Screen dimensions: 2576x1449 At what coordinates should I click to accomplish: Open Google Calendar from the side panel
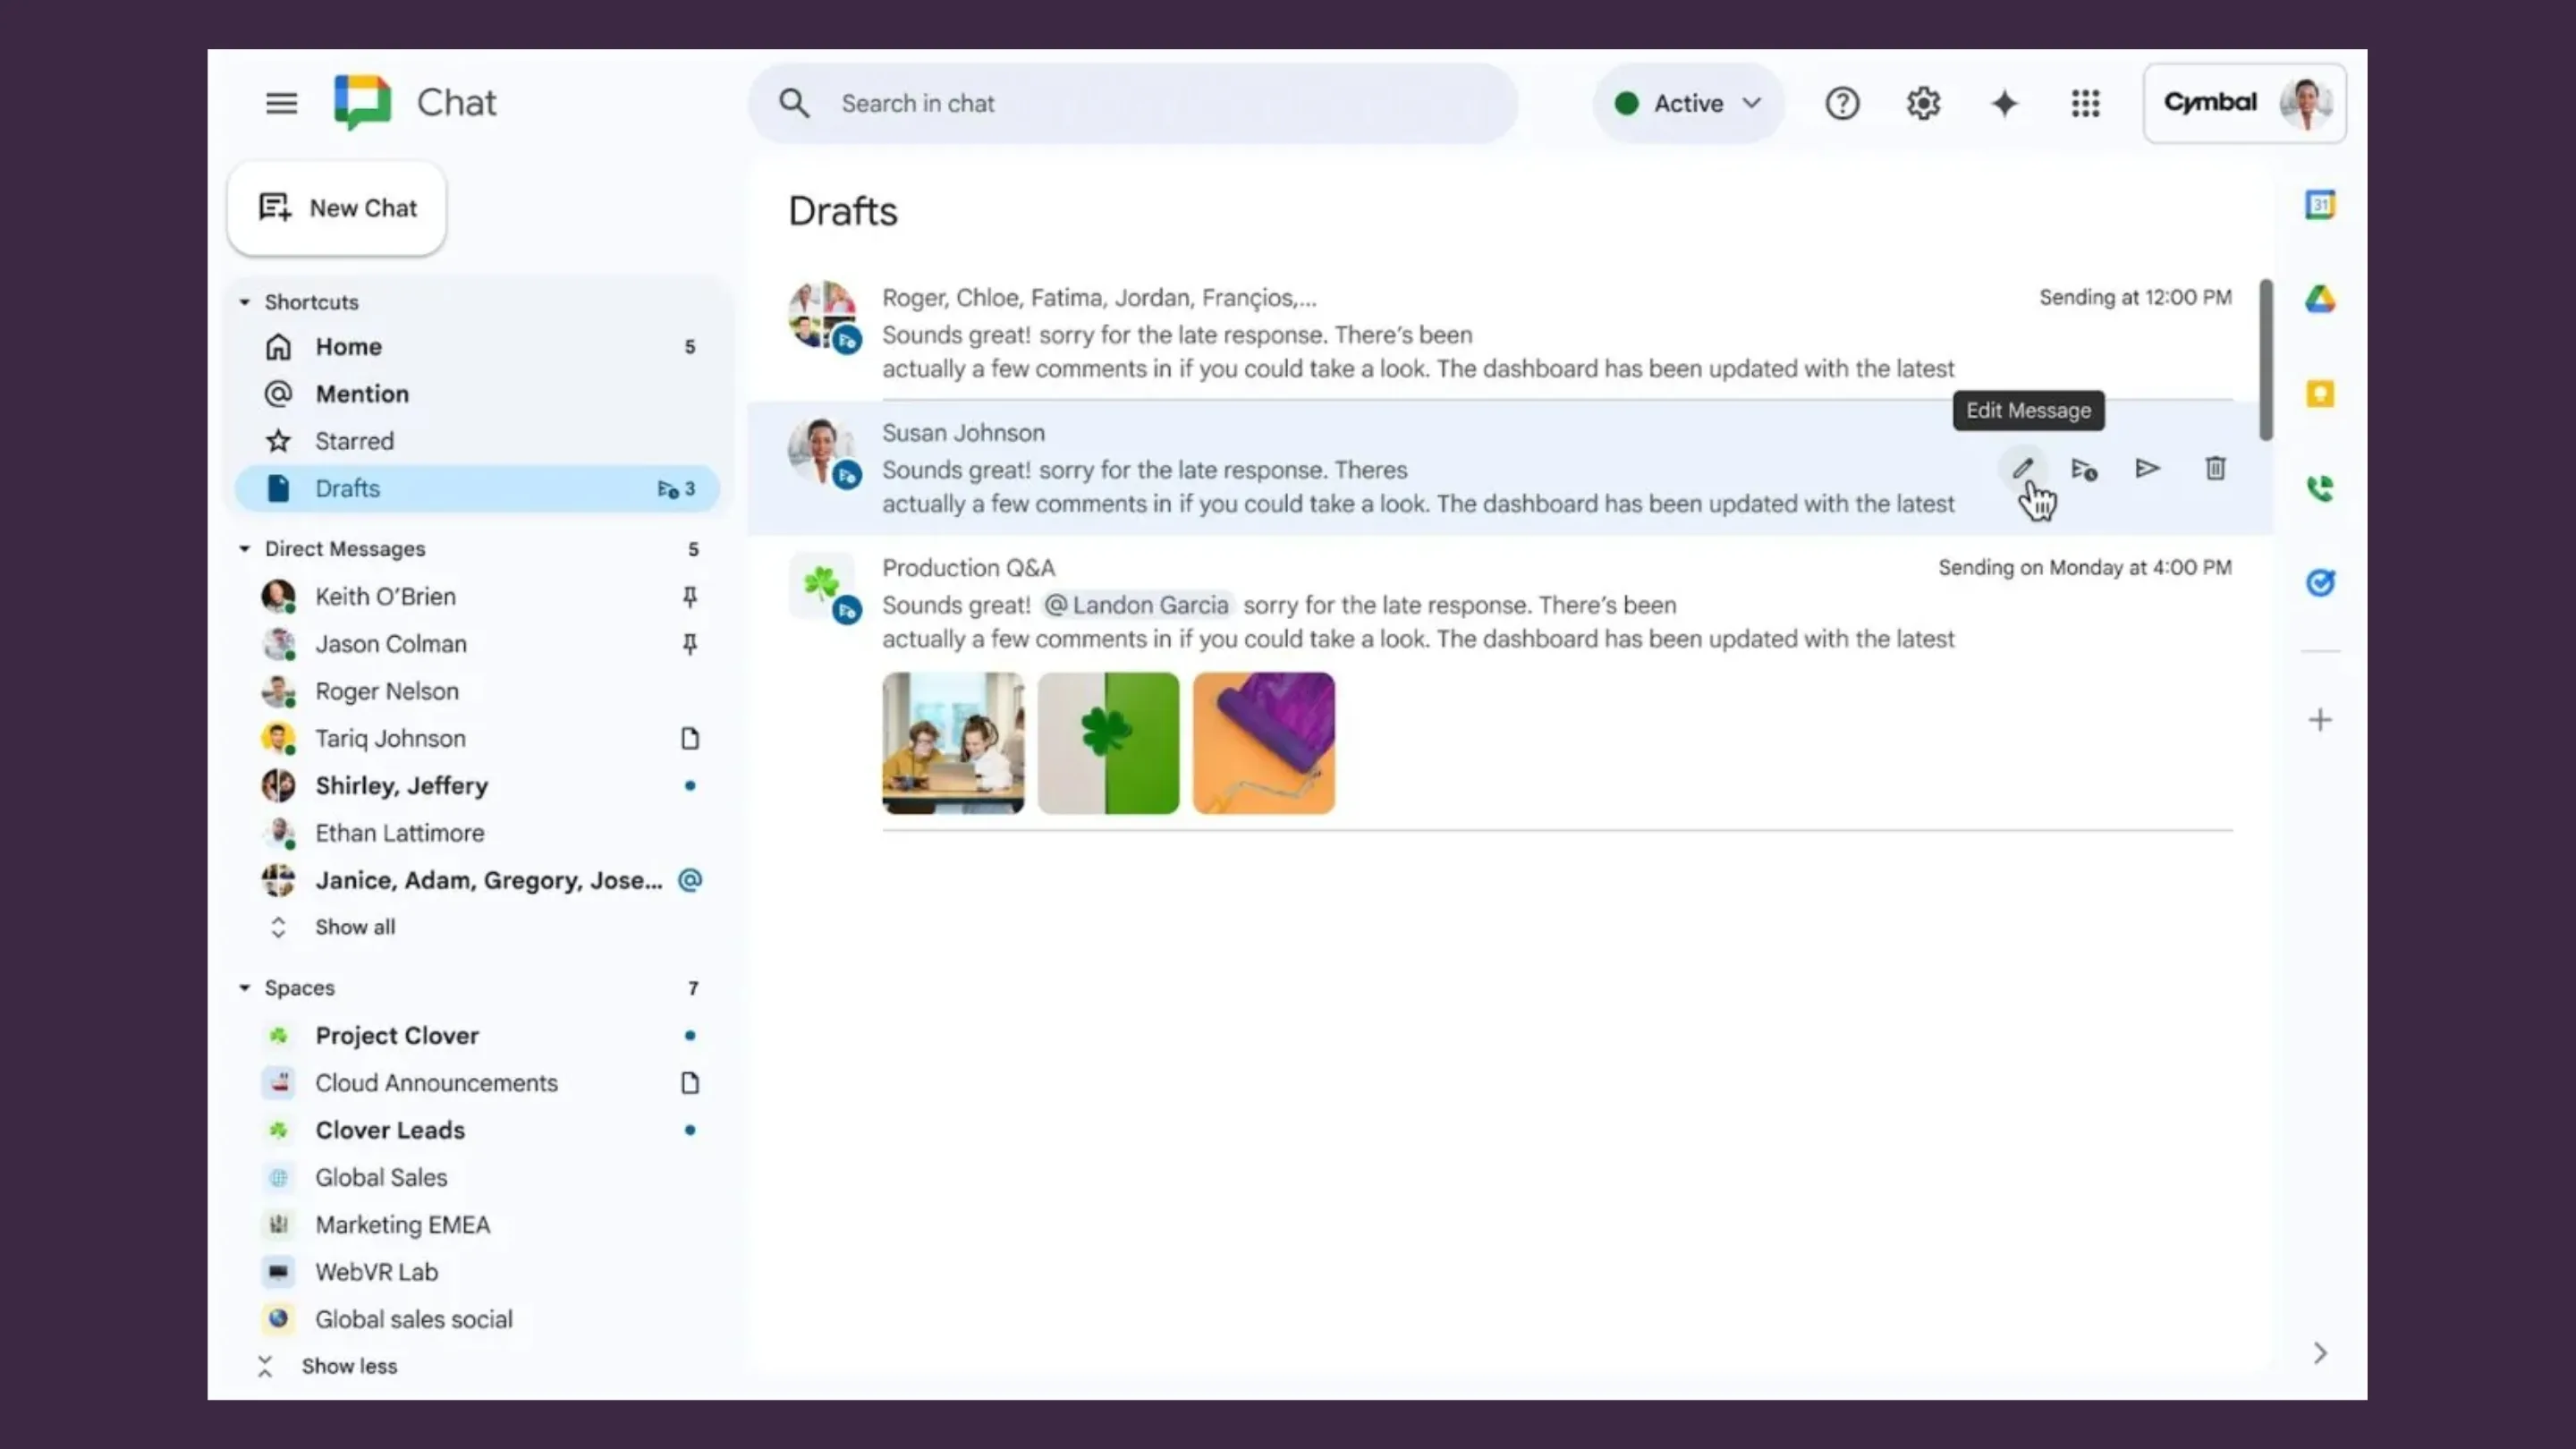(2320, 204)
